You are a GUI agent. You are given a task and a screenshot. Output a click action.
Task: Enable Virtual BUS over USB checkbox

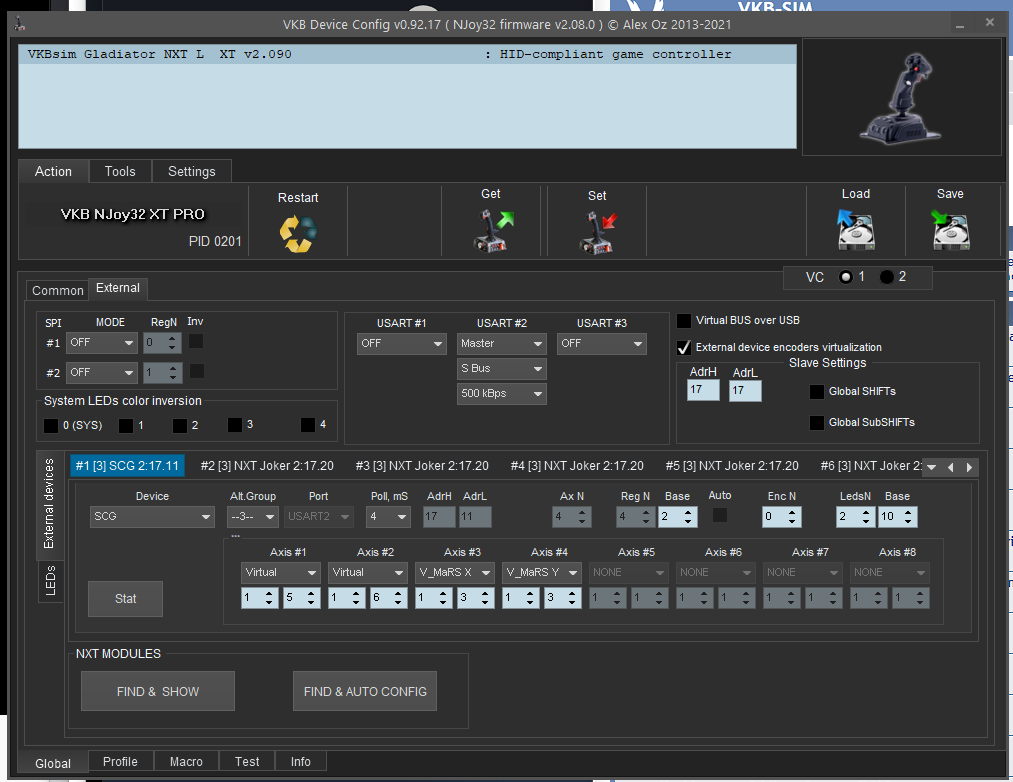coord(684,321)
